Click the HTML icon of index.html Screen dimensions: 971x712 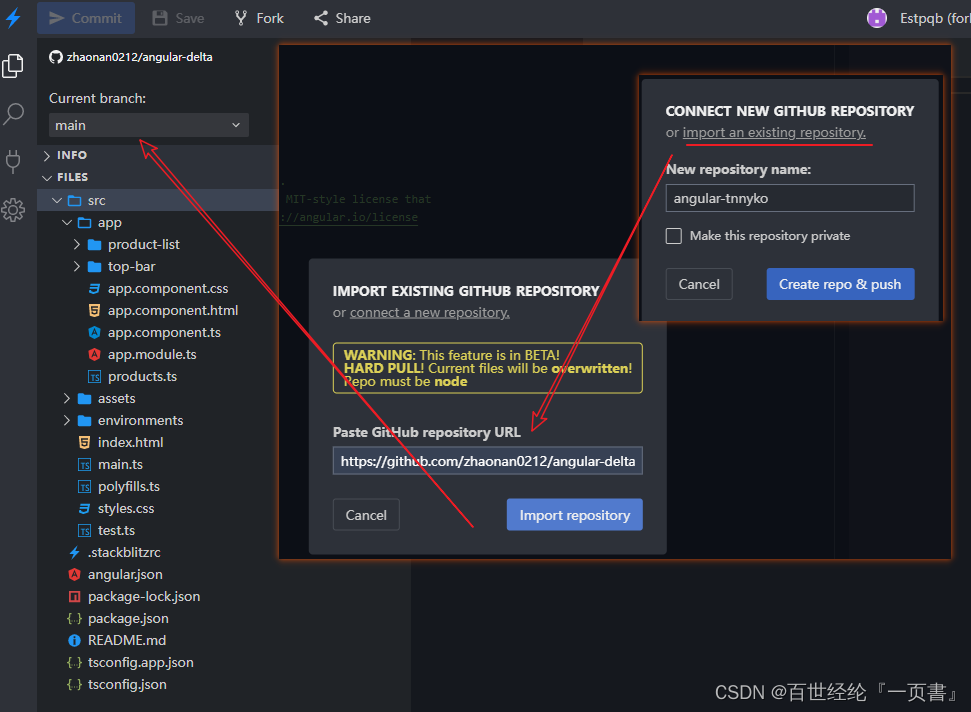click(84, 443)
